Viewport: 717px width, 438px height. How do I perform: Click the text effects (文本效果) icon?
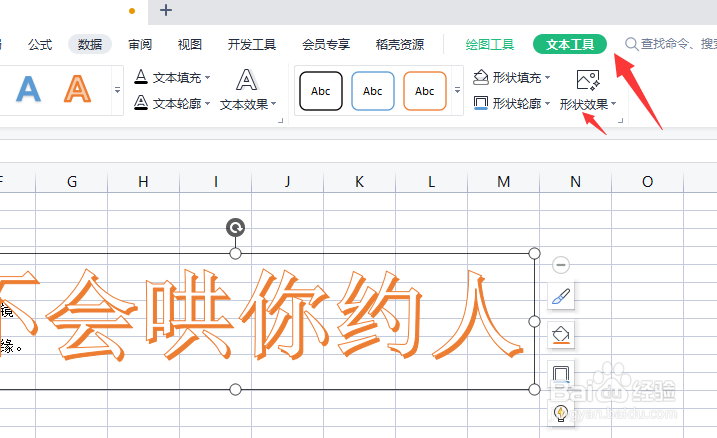247,80
